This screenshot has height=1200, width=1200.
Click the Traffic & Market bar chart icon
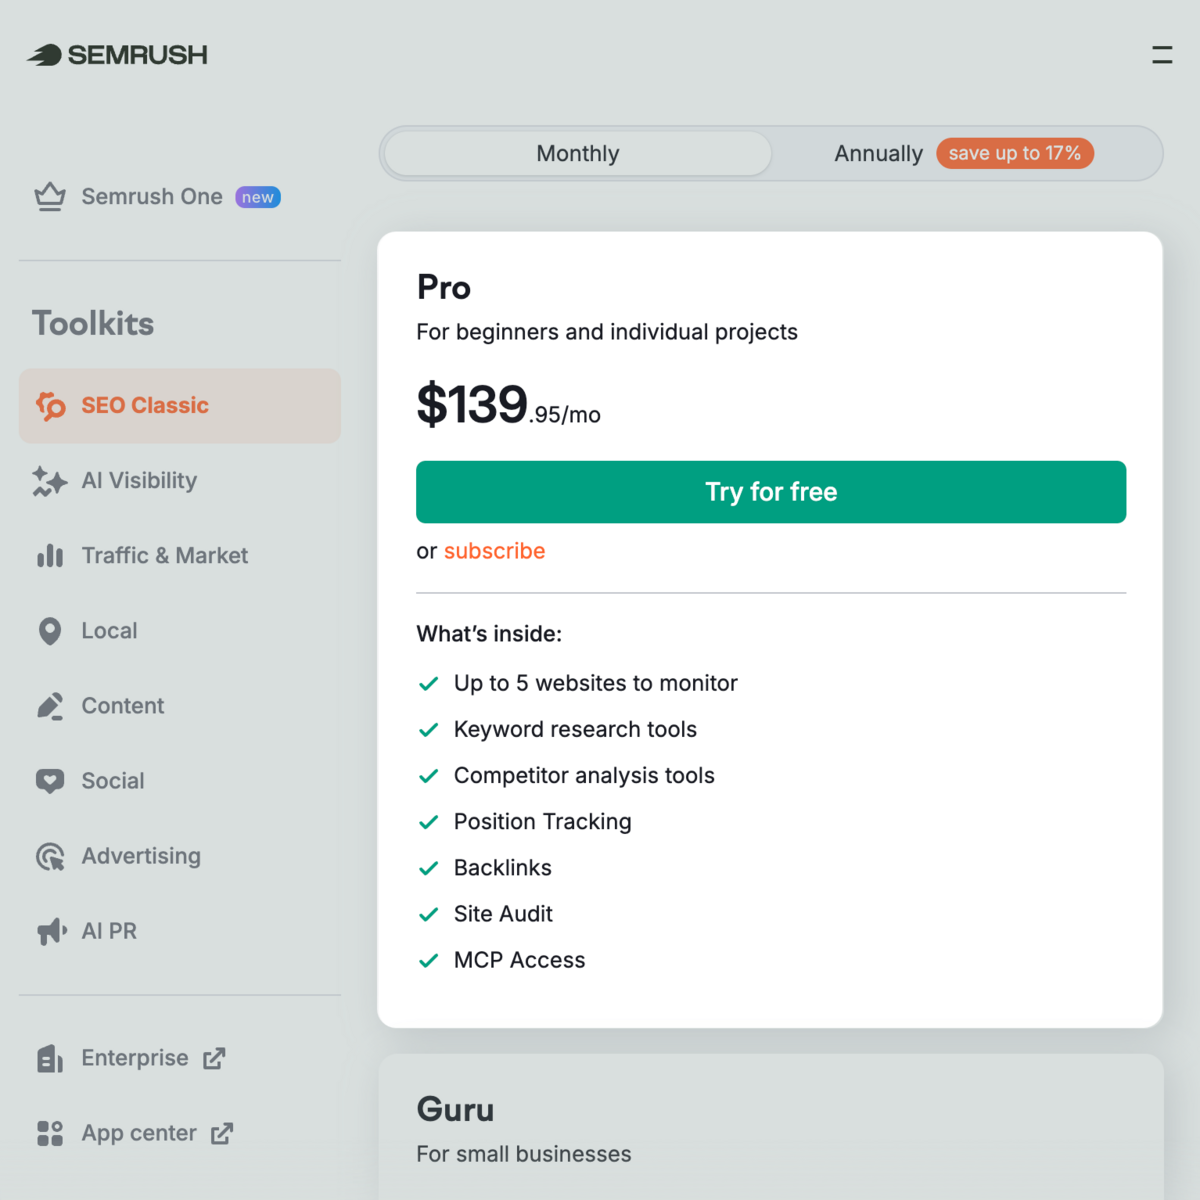click(49, 556)
